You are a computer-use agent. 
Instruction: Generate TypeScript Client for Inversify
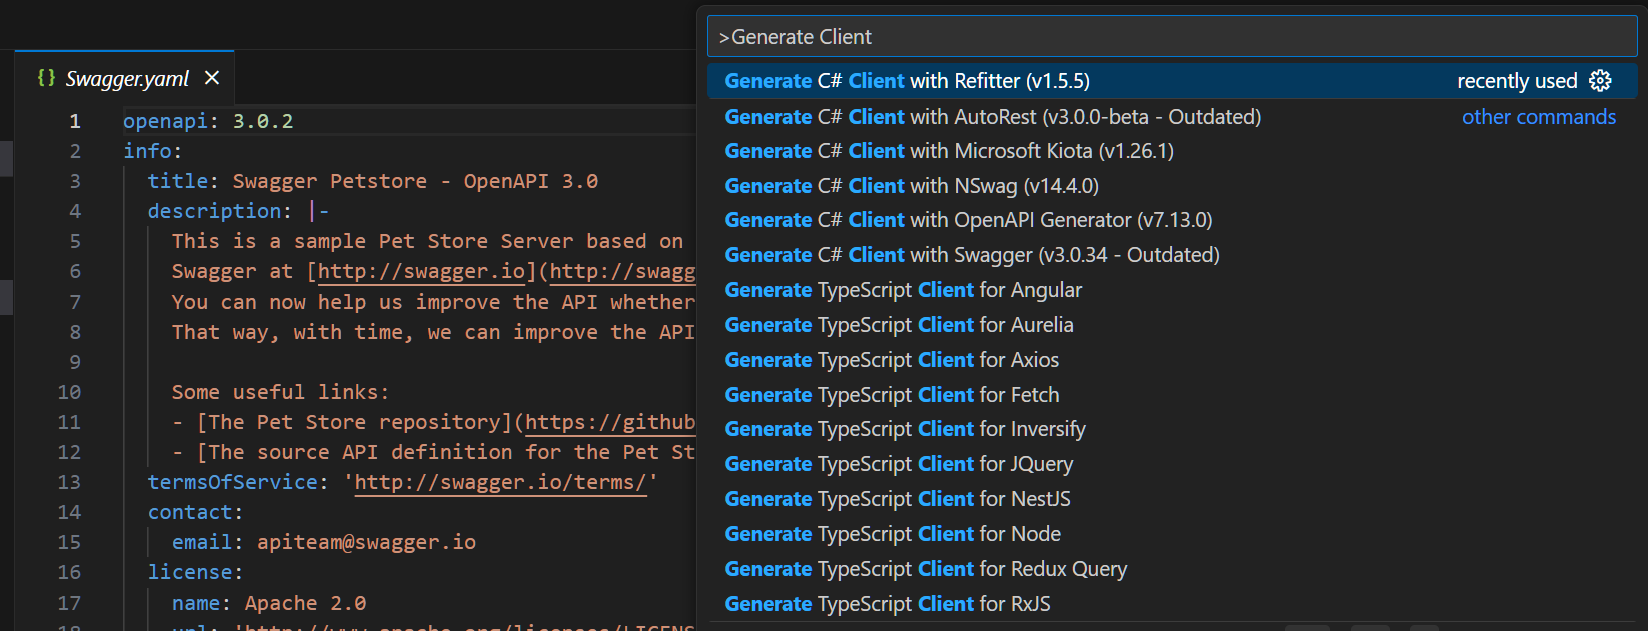pyautogui.click(x=1172, y=429)
